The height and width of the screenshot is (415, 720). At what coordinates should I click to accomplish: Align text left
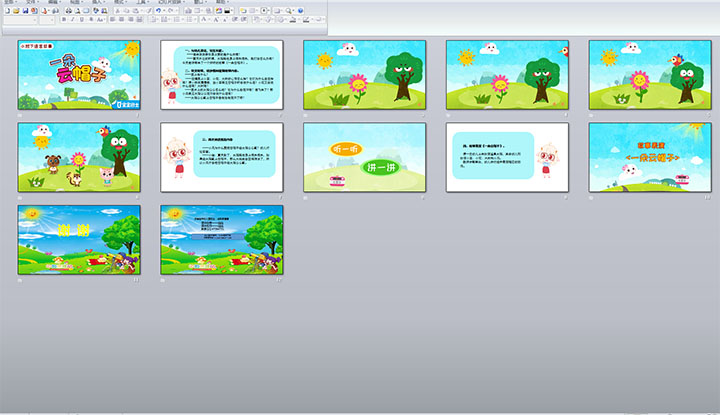pyautogui.click(x=112, y=20)
